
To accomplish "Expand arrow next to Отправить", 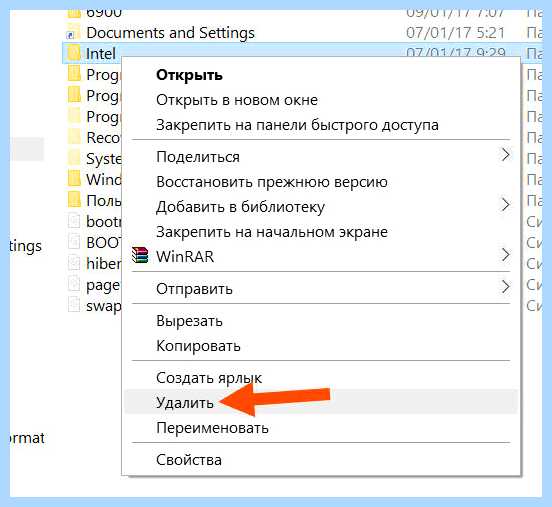I will pos(505,287).
